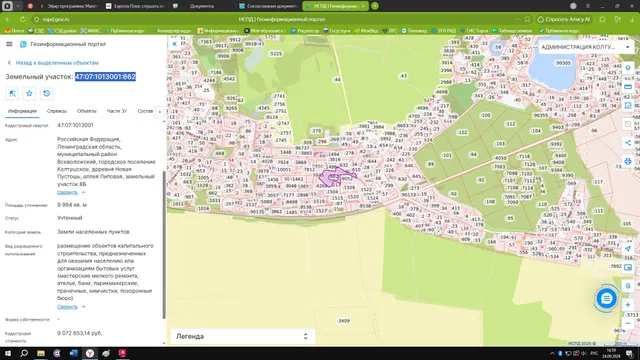Click the my-location arrow icon on the map
Image resolution: width=640 pixels, height=360 pixels.
point(628,249)
